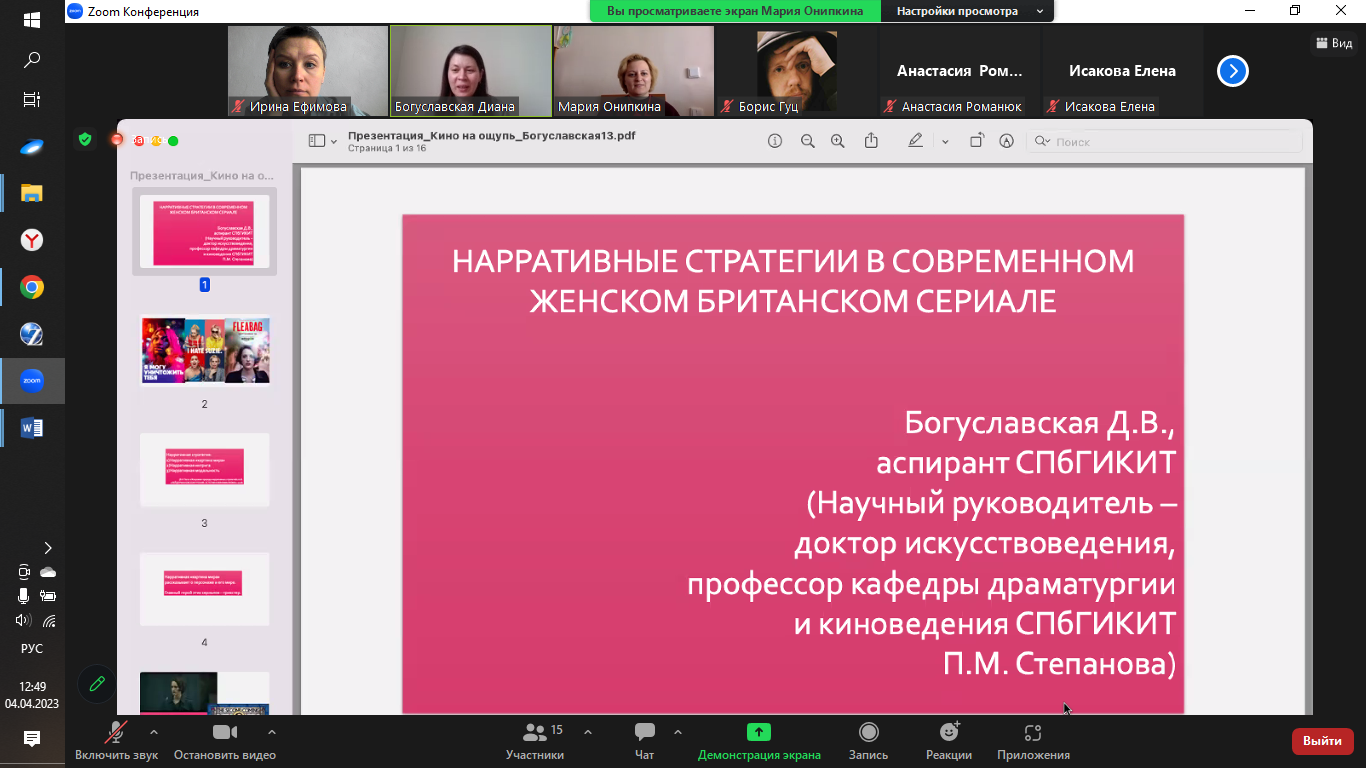Viewport: 1366px width, 768px height.
Task: Click the red Выйти button
Action: pos(1322,741)
